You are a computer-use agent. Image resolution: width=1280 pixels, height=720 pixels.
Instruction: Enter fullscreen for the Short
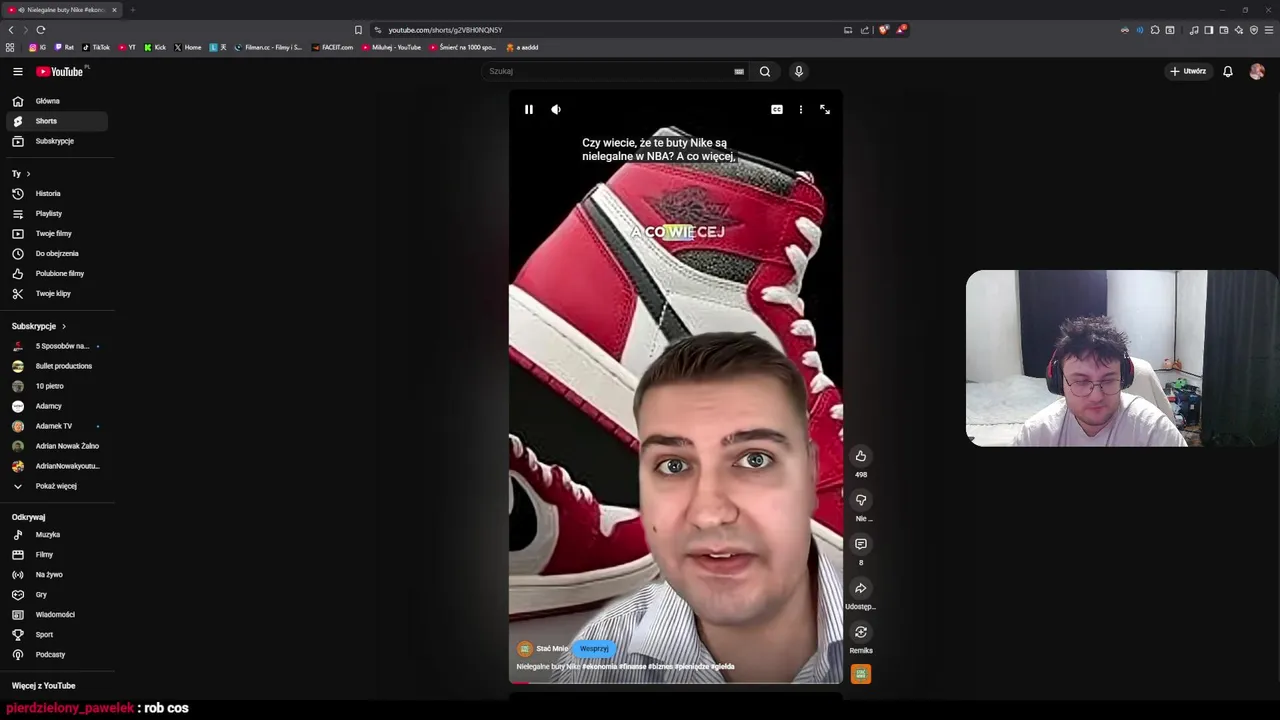pyautogui.click(x=825, y=109)
